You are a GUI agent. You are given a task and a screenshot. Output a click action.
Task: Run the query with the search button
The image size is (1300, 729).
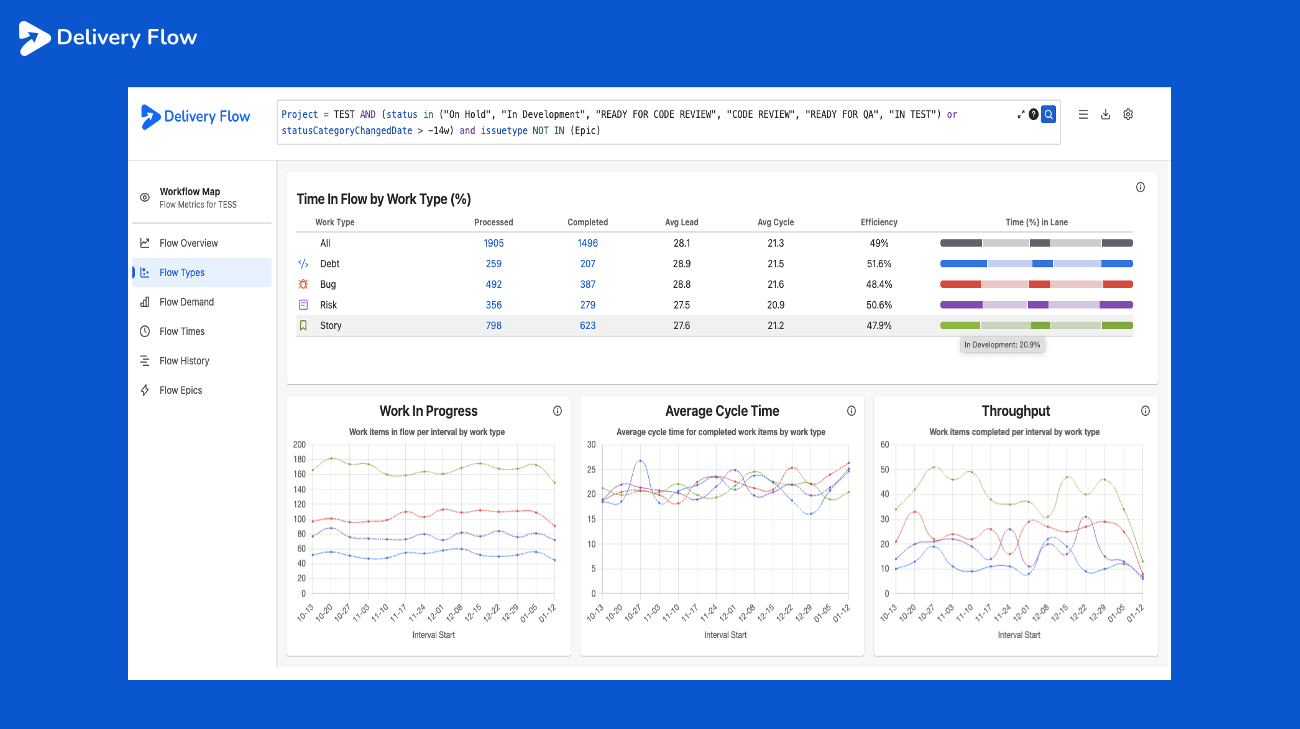pos(1048,114)
